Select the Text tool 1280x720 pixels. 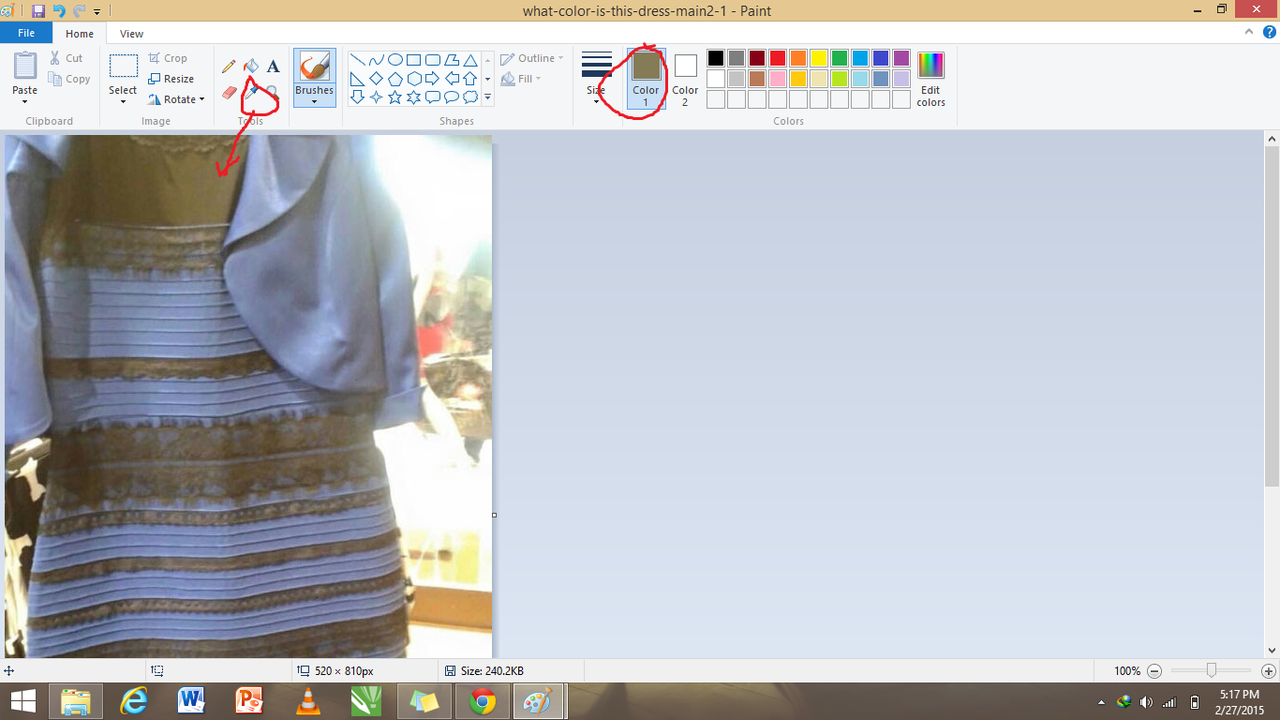coord(272,66)
